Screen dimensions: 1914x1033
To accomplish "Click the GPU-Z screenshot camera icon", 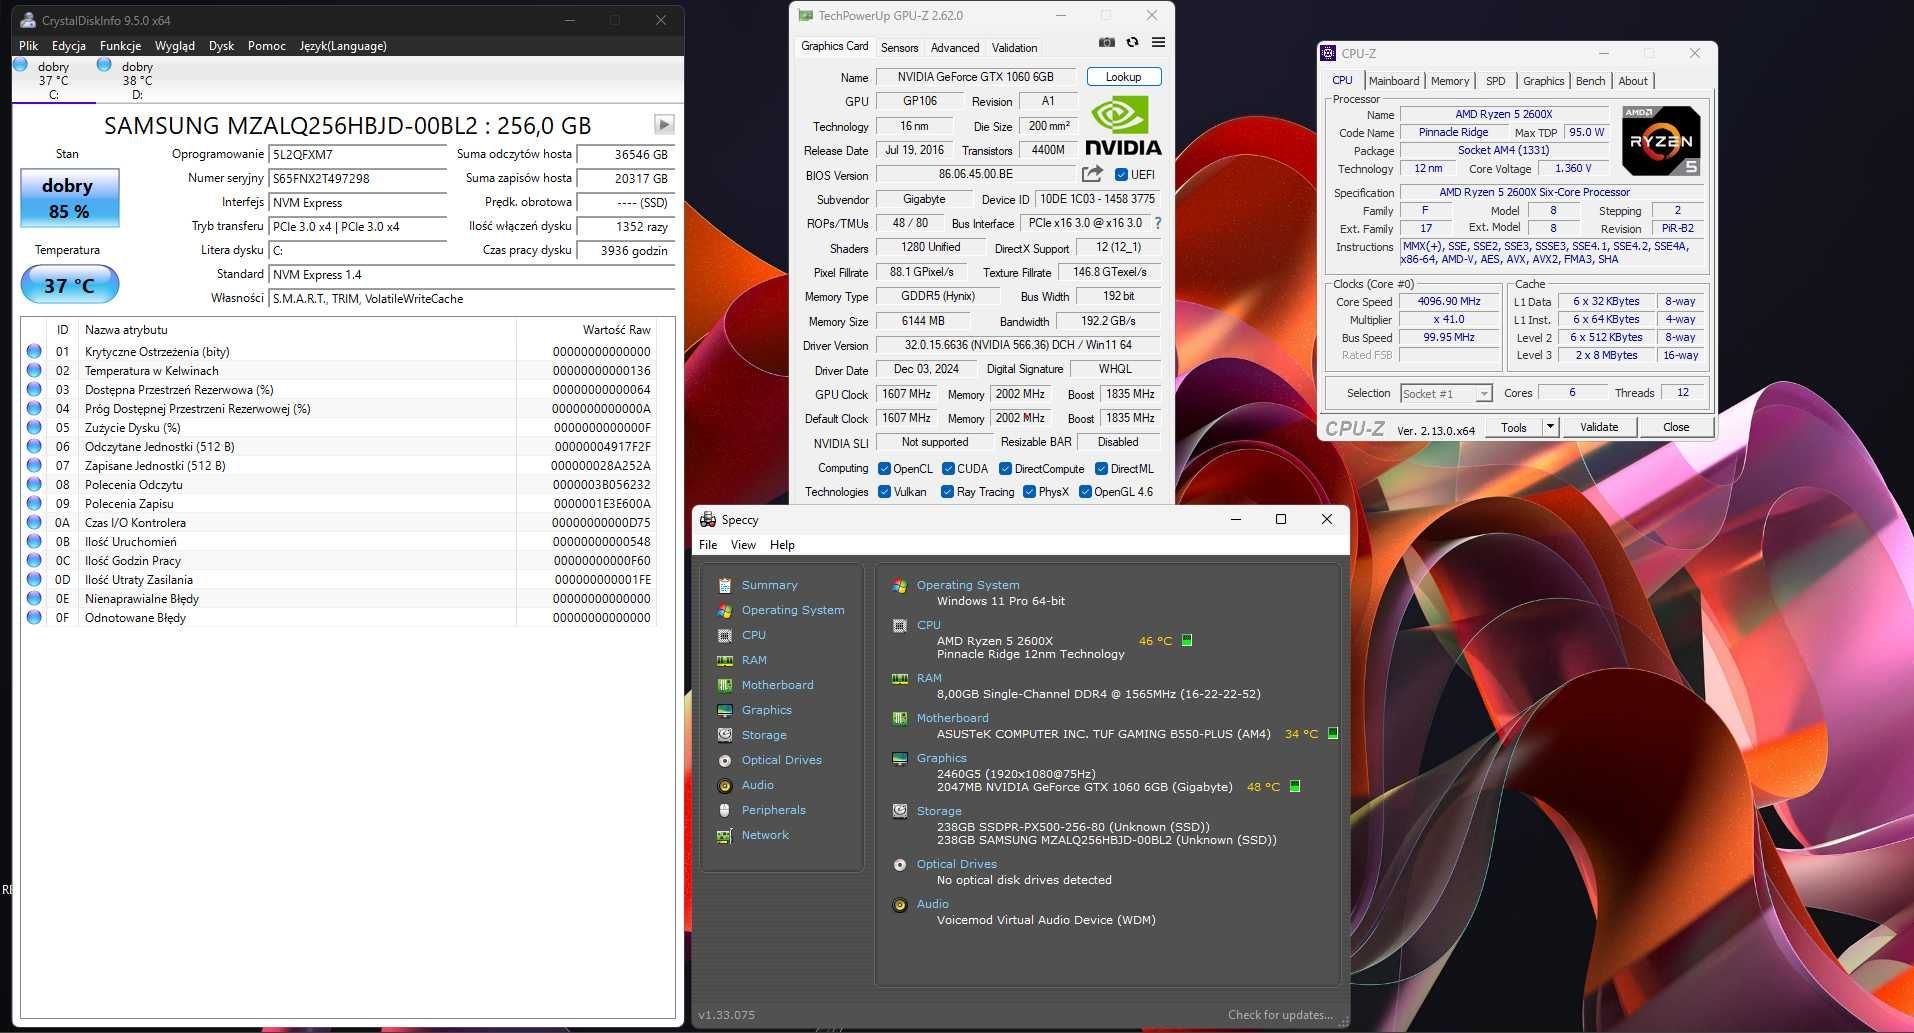I will pos(1106,42).
